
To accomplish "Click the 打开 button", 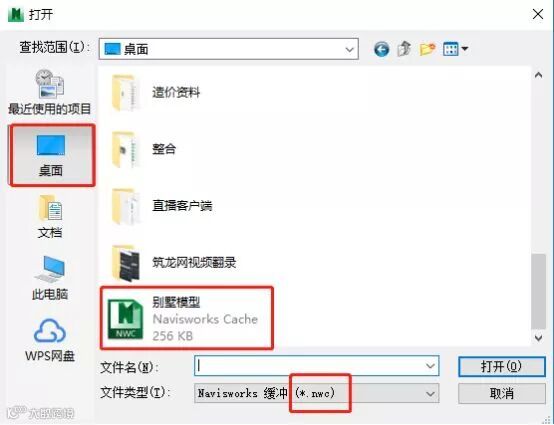I will [x=502, y=366].
